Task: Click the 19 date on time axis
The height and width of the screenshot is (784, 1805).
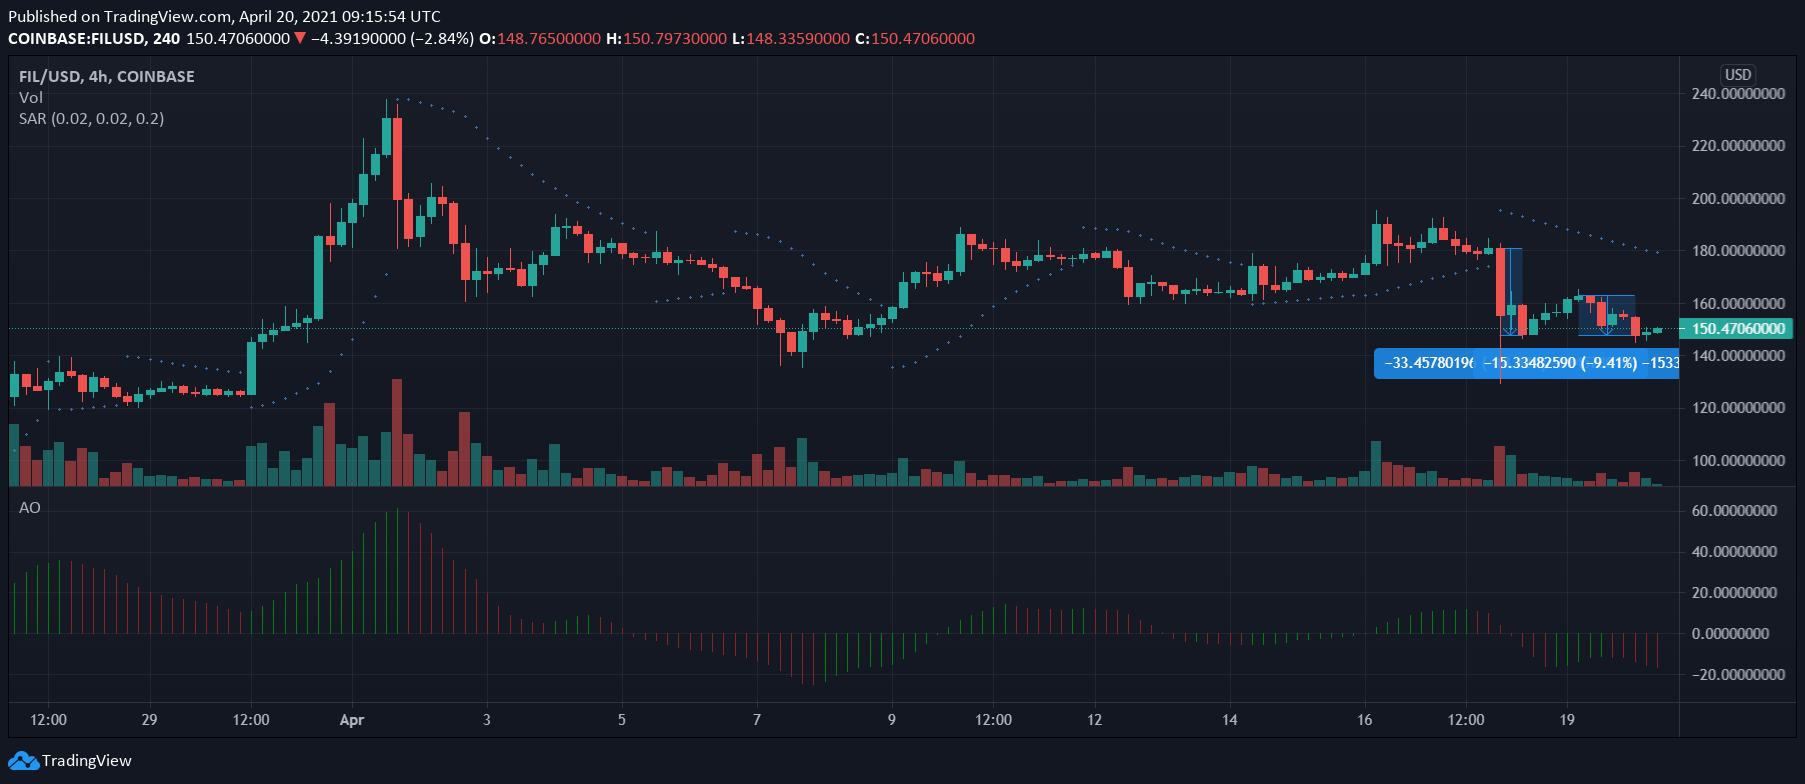Action: click(x=1567, y=720)
